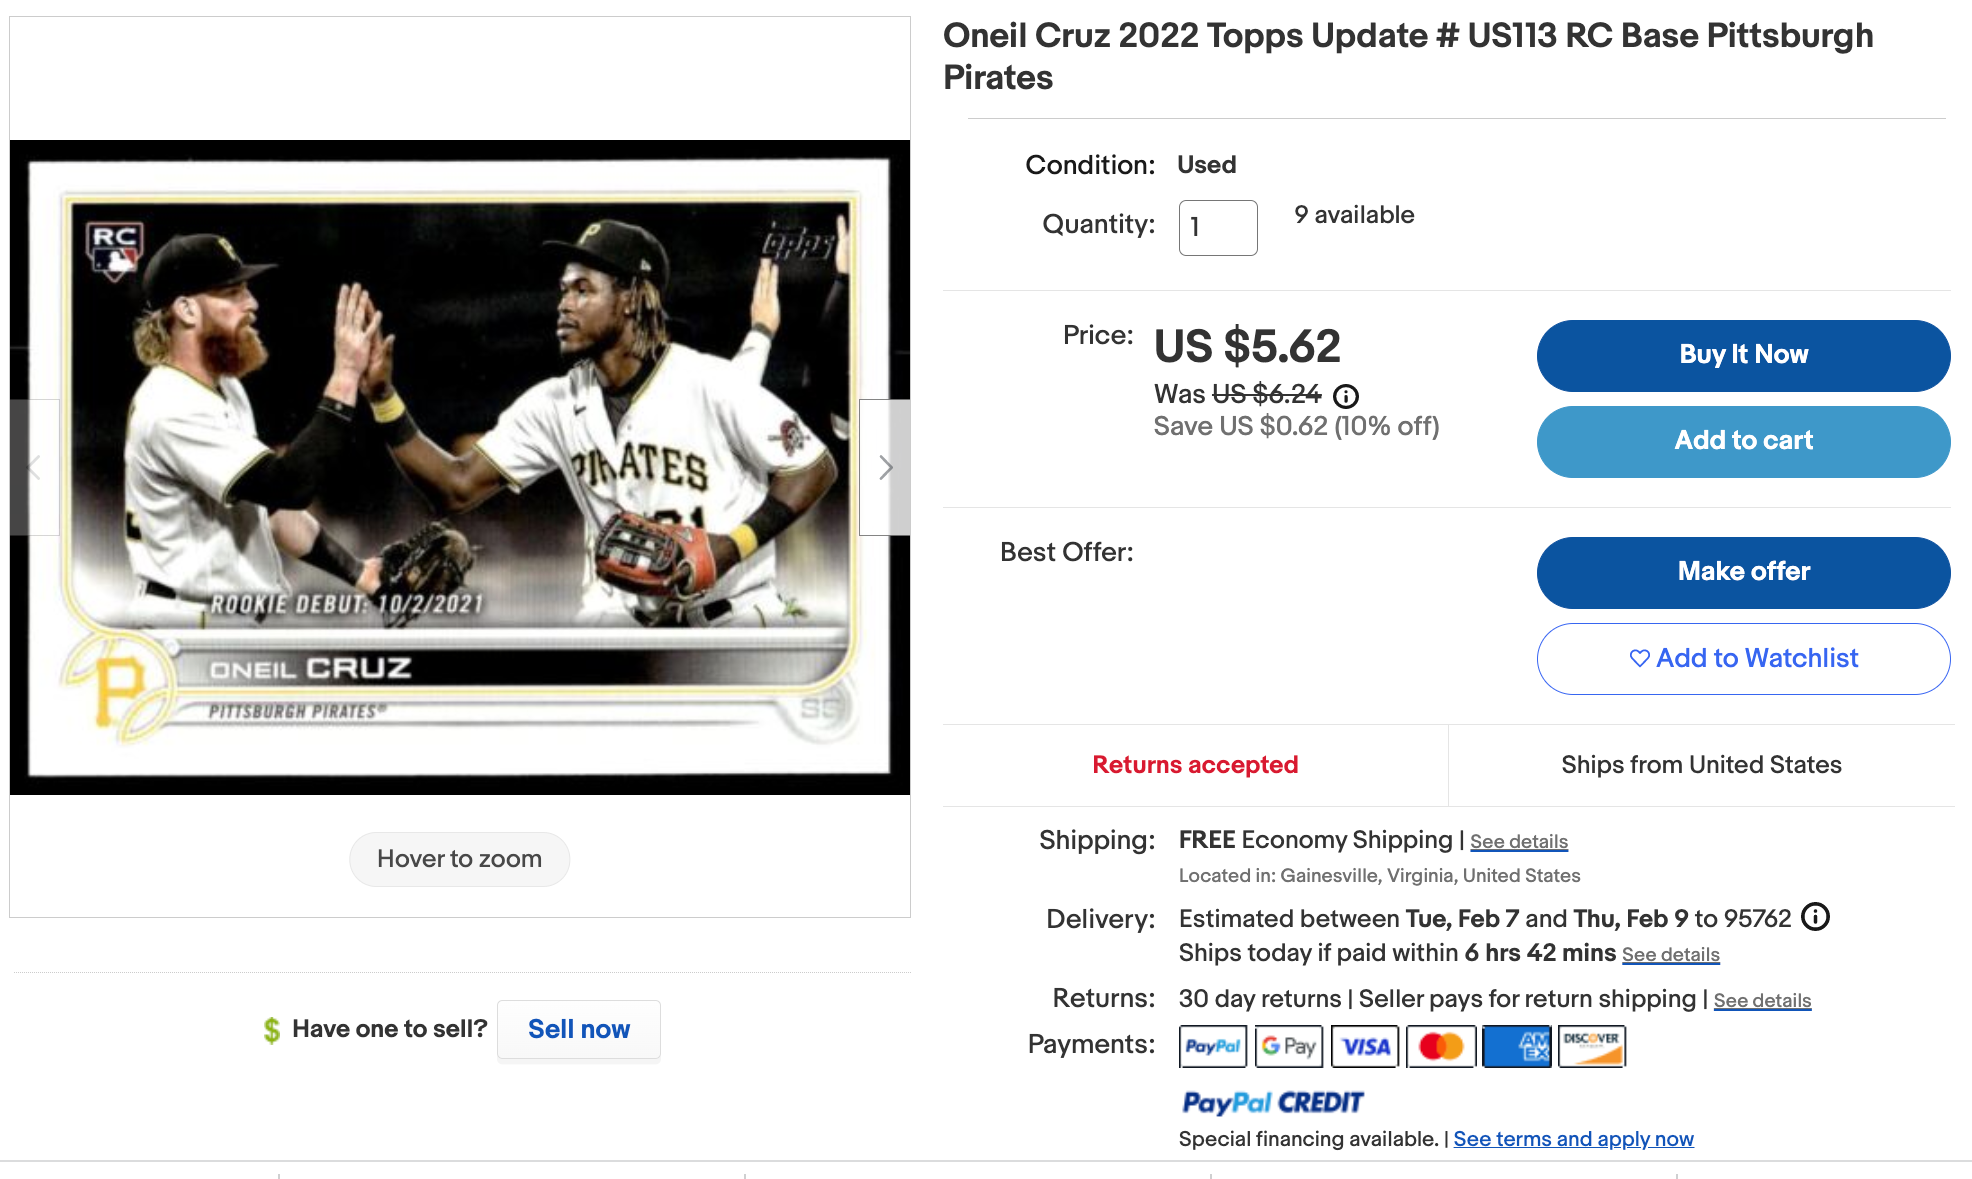The image size is (1972, 1179).
Task: Click the Discover payment icon
Action: pyautogui.click(x=1592, y=1046)
